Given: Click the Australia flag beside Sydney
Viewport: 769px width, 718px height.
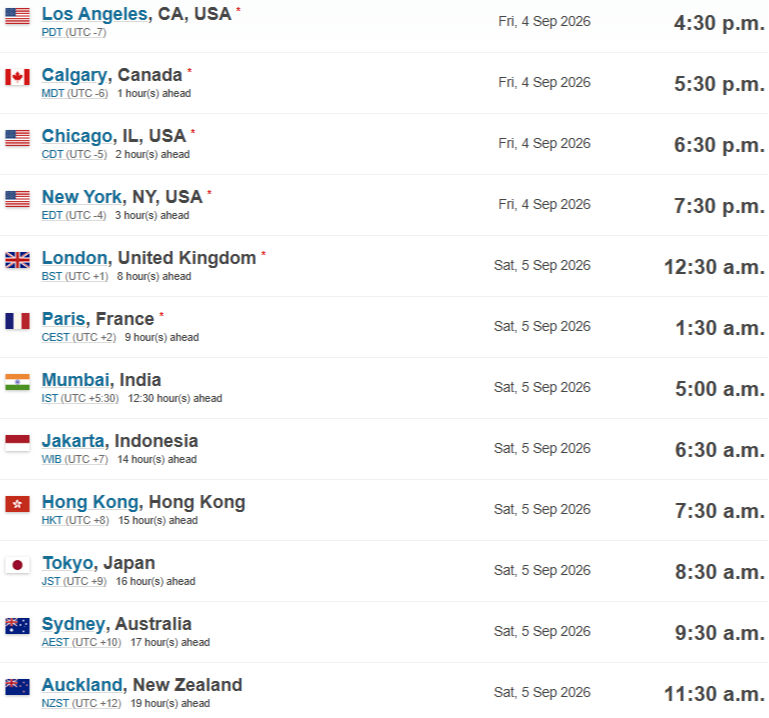Looking at the screenshot, I should click(17, 626).
